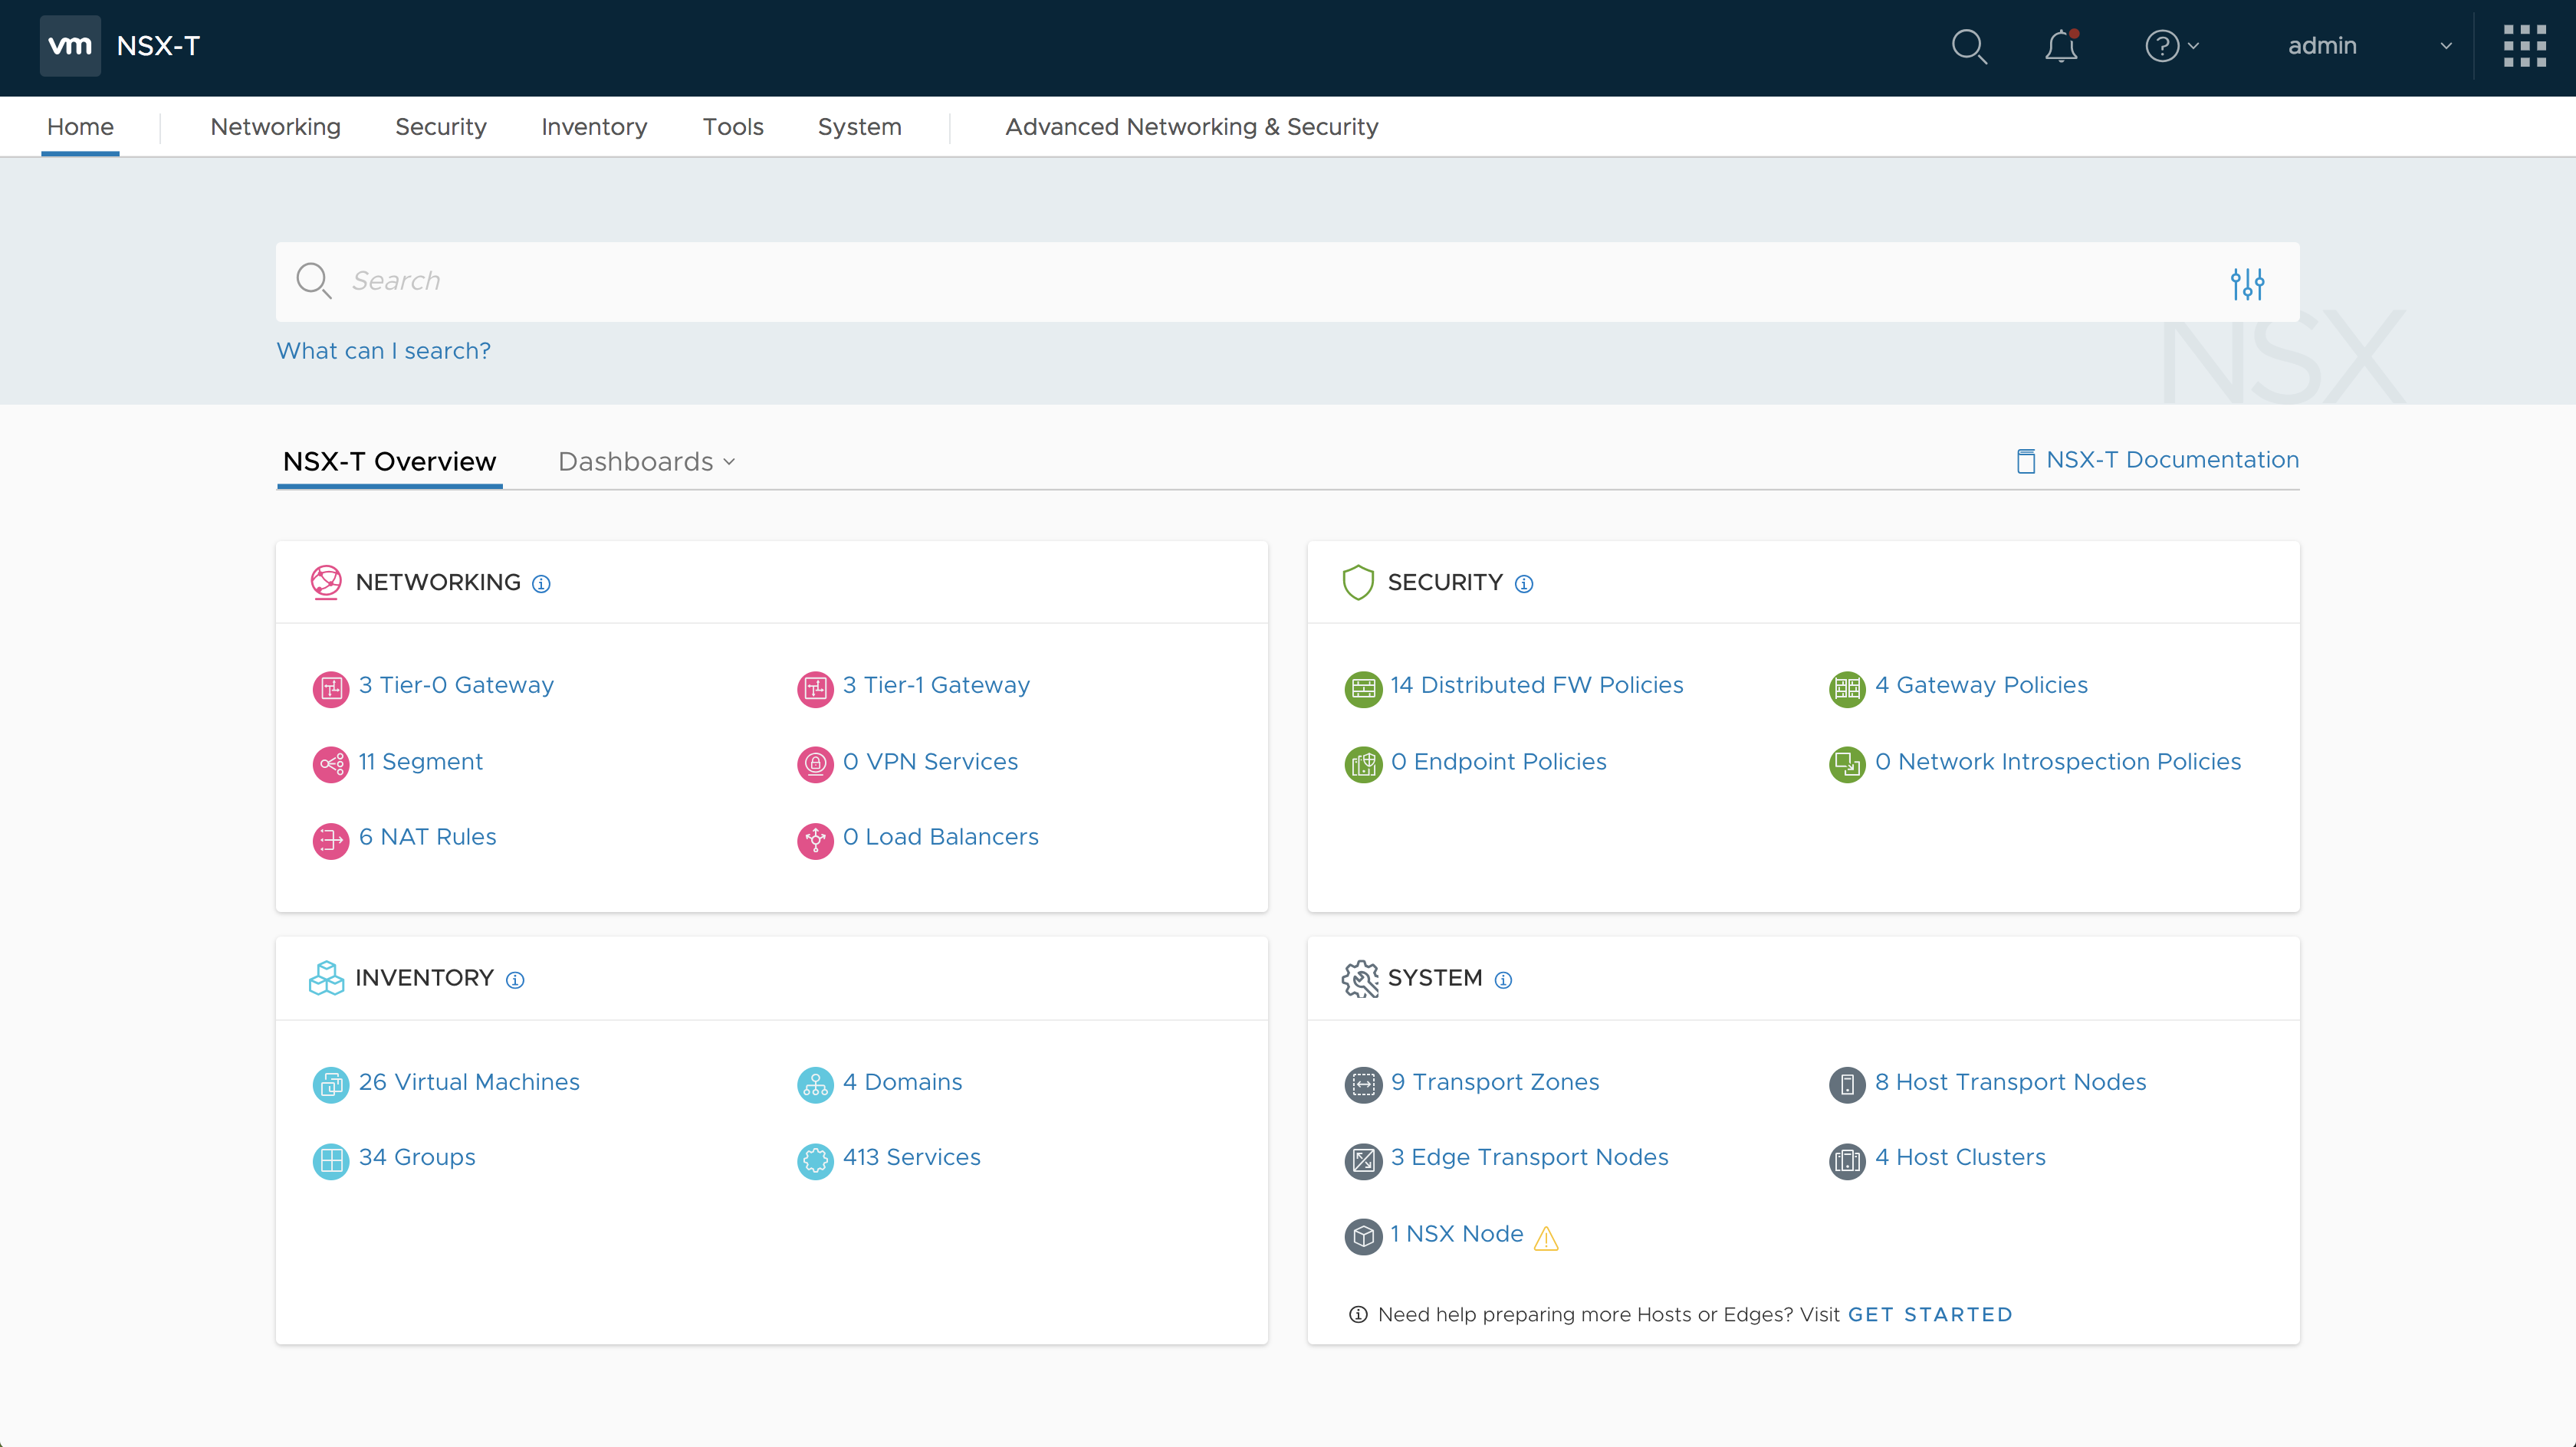Open 26 Virtual Machines link

tap(469, 1082)
